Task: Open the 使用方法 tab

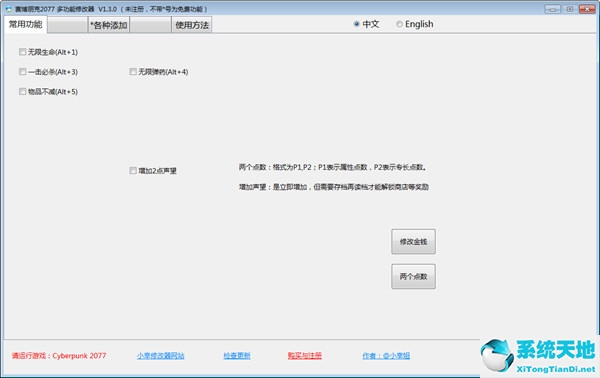Action: pos(192,25)
